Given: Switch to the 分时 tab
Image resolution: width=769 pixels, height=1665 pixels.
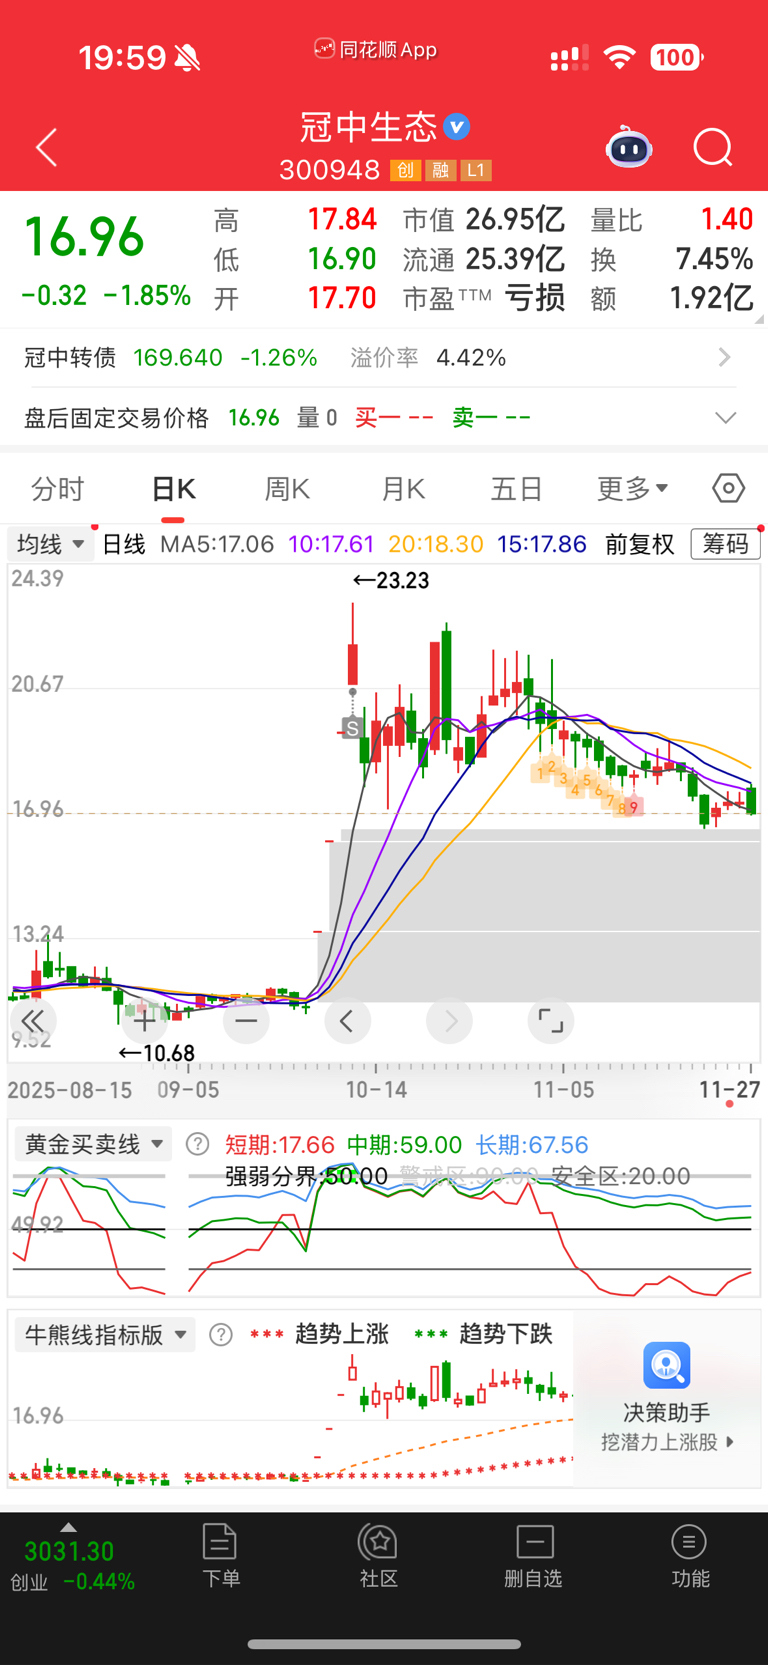Looking at the screenshot, I should coord(58,488).
